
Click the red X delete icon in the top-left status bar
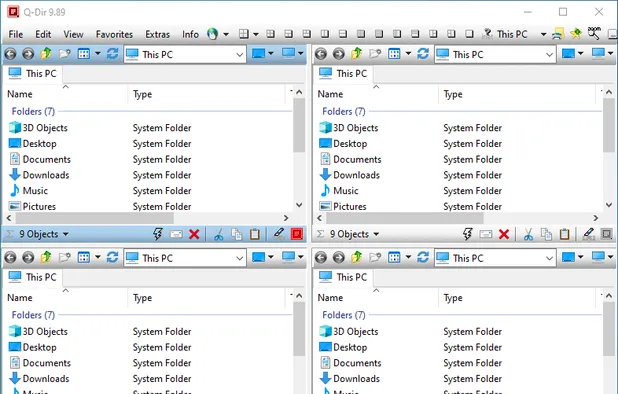(194, 234)
